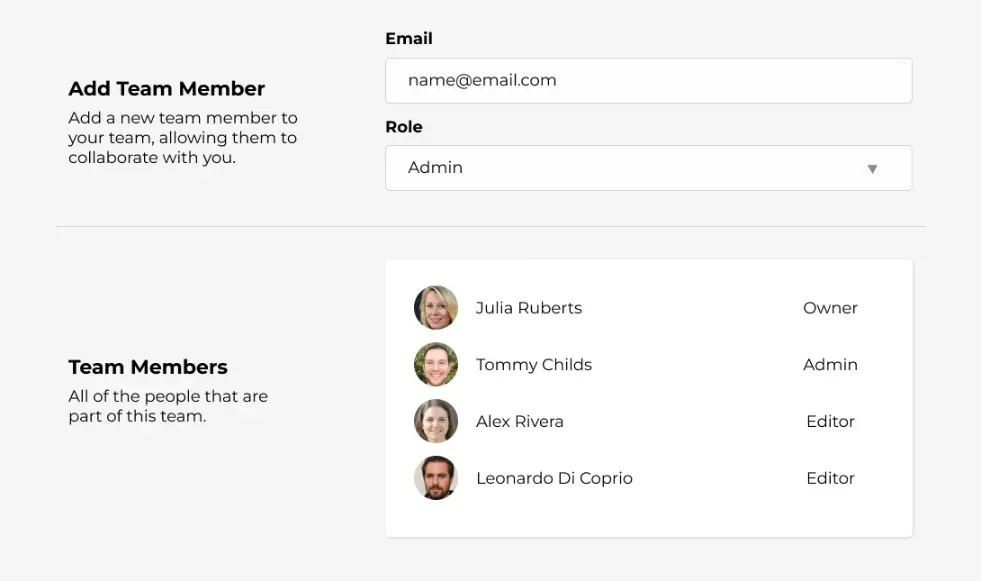Click the Role field label
Viewport: 981px width, 581px height.
404,127
